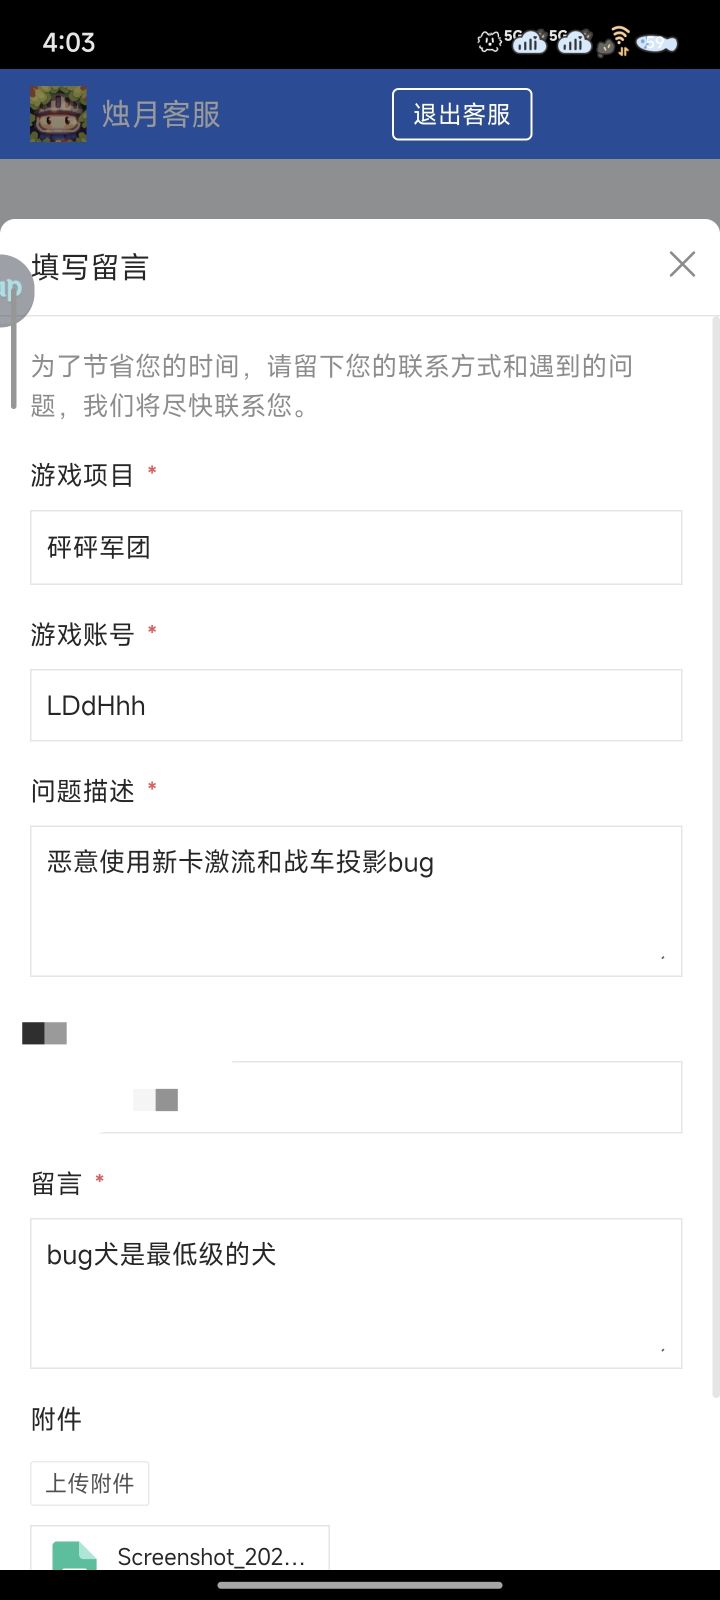Focus the blurred contact input field

(x=392, y=1097)
